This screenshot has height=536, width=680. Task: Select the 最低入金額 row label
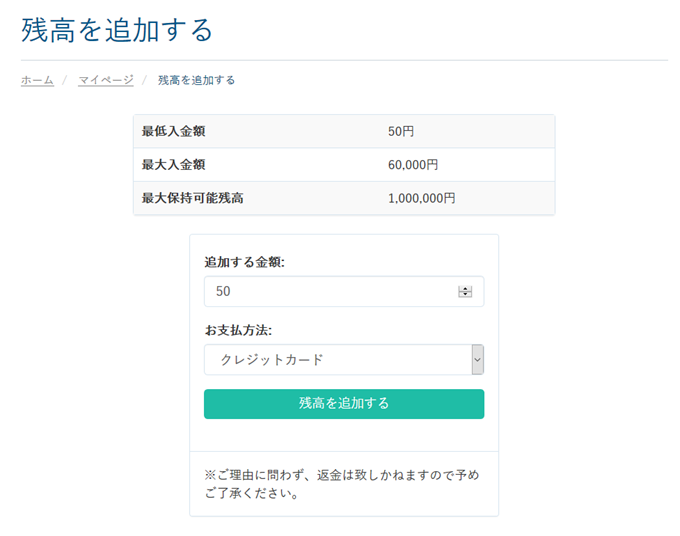coord(173,132)
